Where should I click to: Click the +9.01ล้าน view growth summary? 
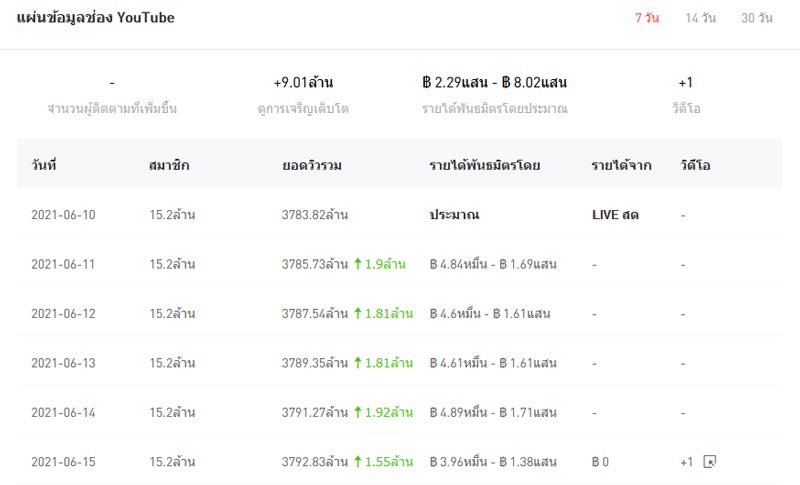(303, 82)
